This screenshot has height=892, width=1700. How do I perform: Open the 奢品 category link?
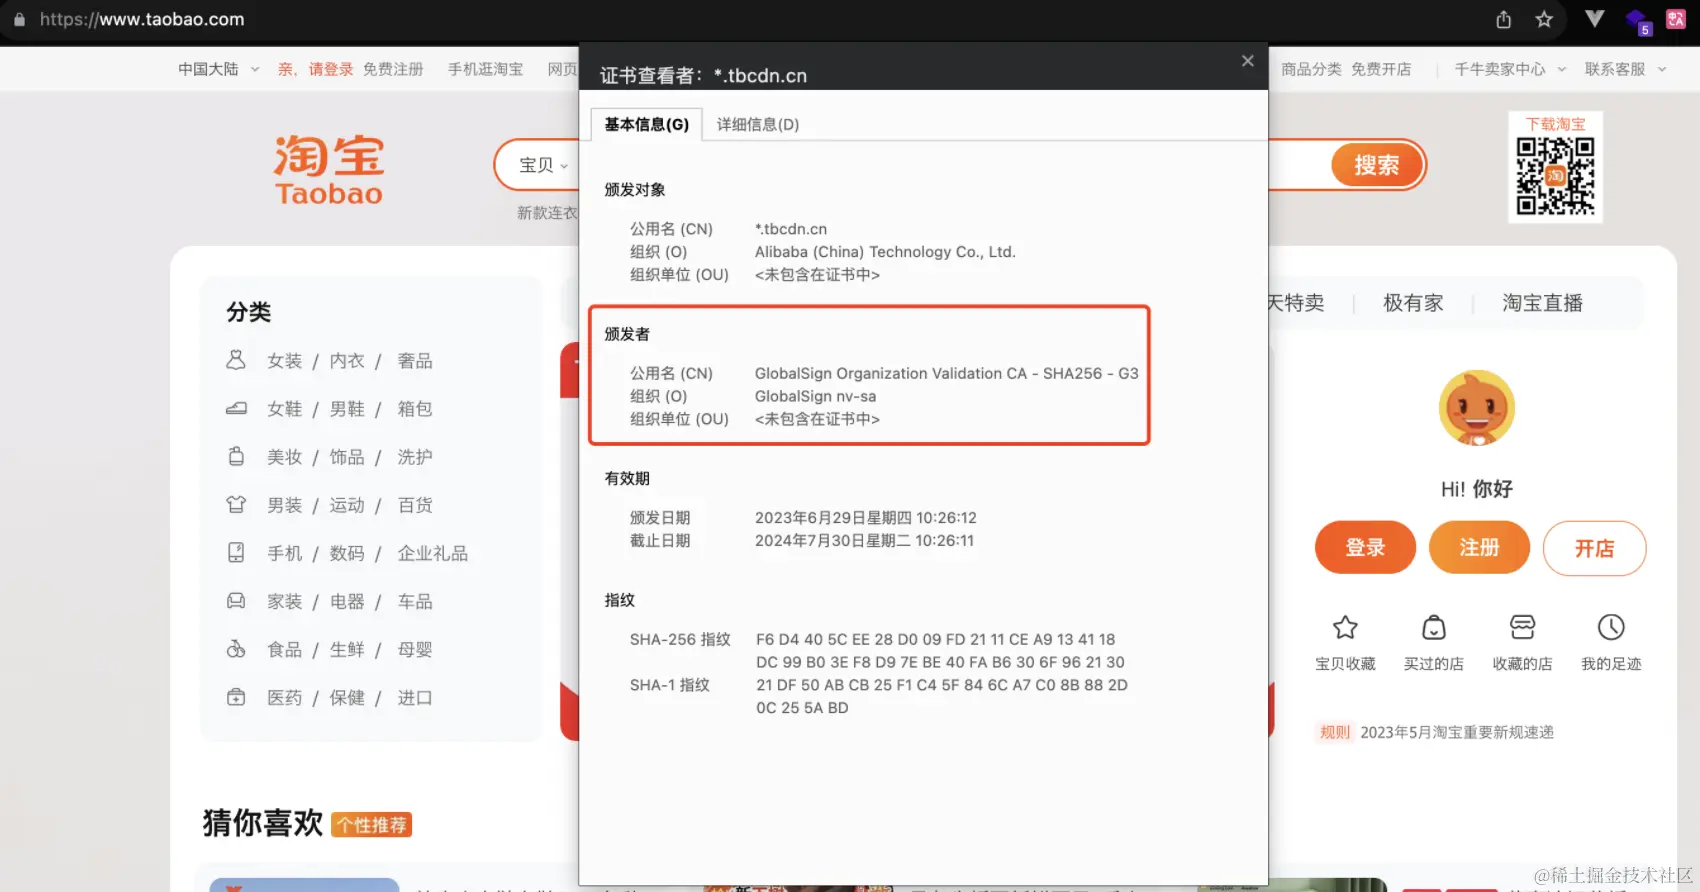pyautogui.click(x=415, y=360)
